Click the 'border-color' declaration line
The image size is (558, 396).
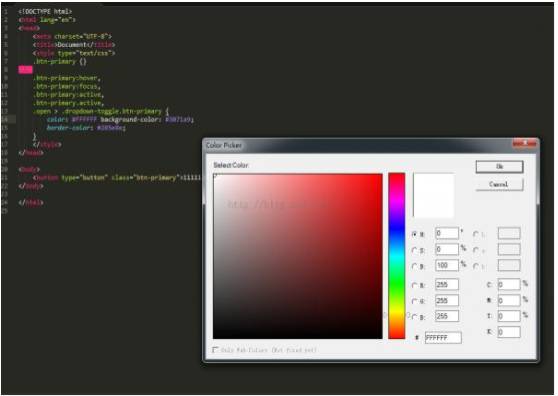pyautogui.click(x=86, y=128)
